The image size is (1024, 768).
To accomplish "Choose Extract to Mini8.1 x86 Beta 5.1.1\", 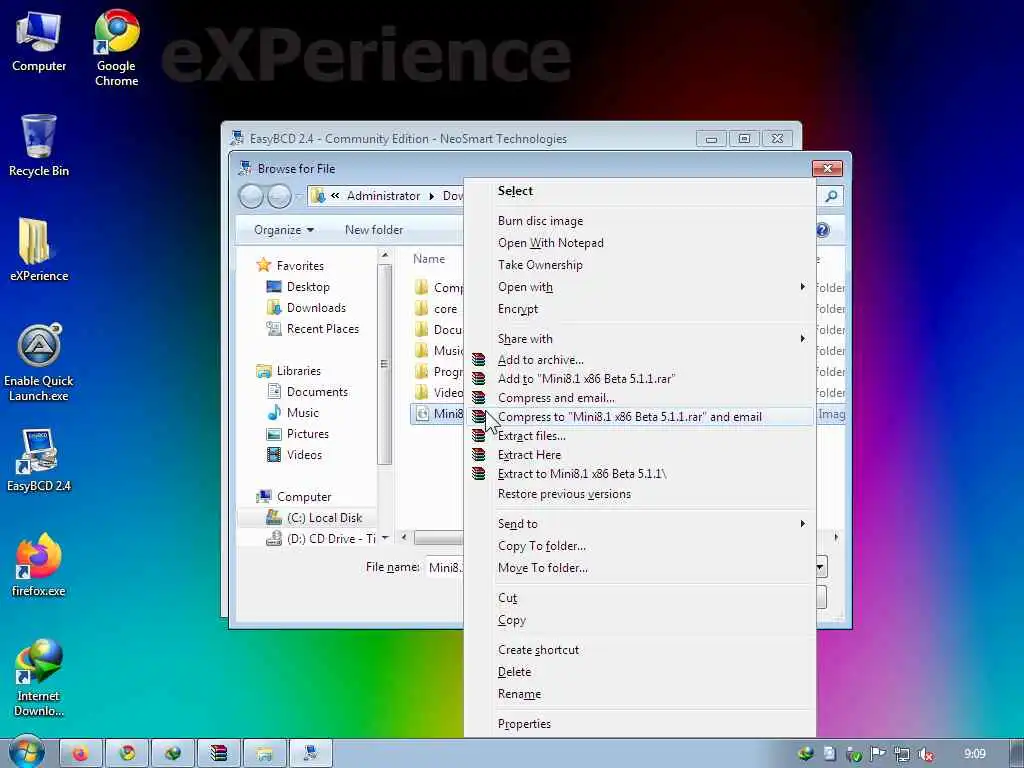I will [640, 473].
